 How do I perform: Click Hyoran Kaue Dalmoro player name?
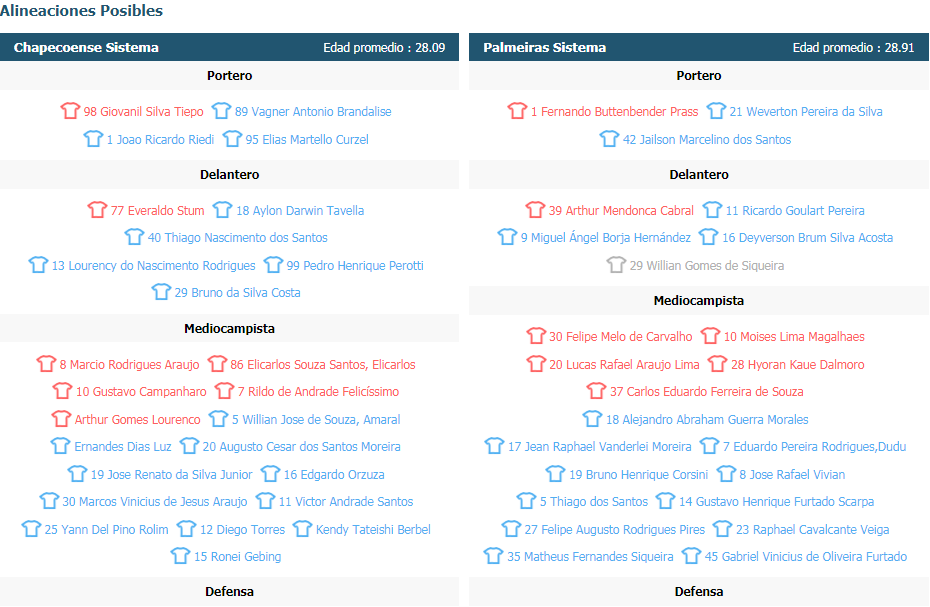(797, 364)
